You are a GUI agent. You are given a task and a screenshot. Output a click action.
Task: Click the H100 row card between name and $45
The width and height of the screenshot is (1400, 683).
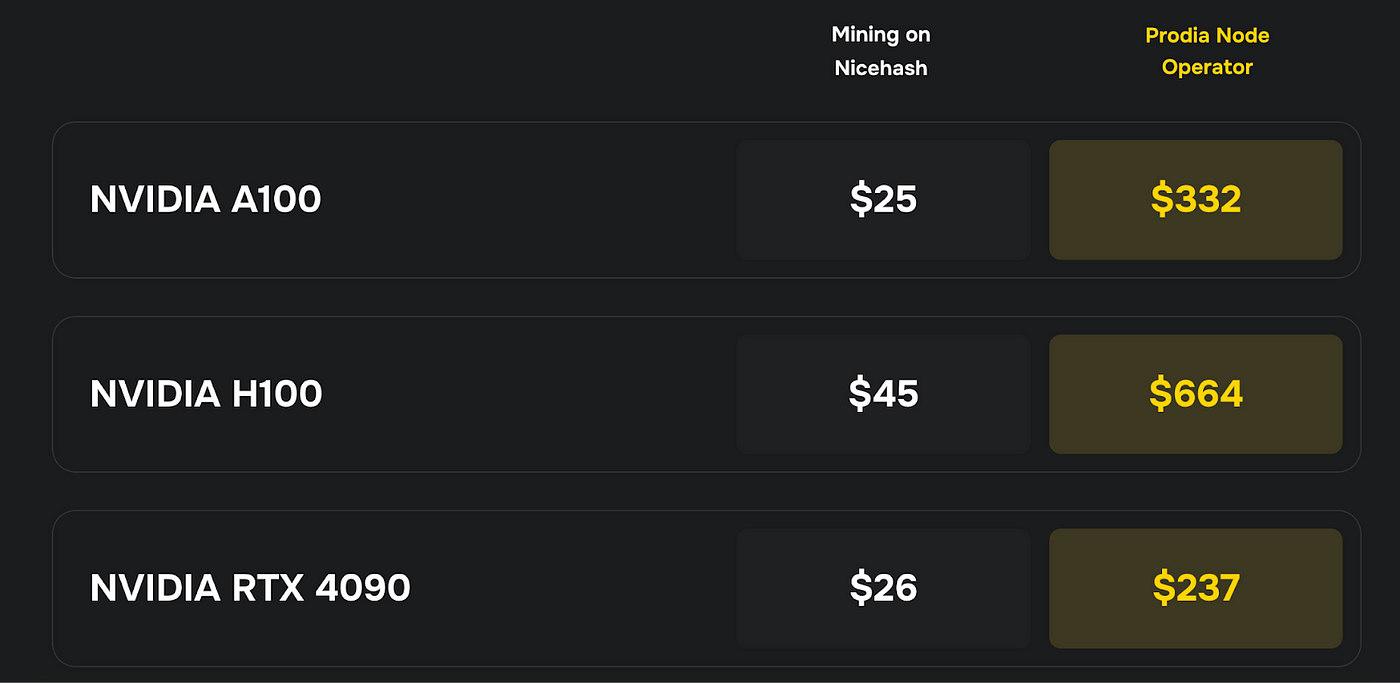[530, 394]
